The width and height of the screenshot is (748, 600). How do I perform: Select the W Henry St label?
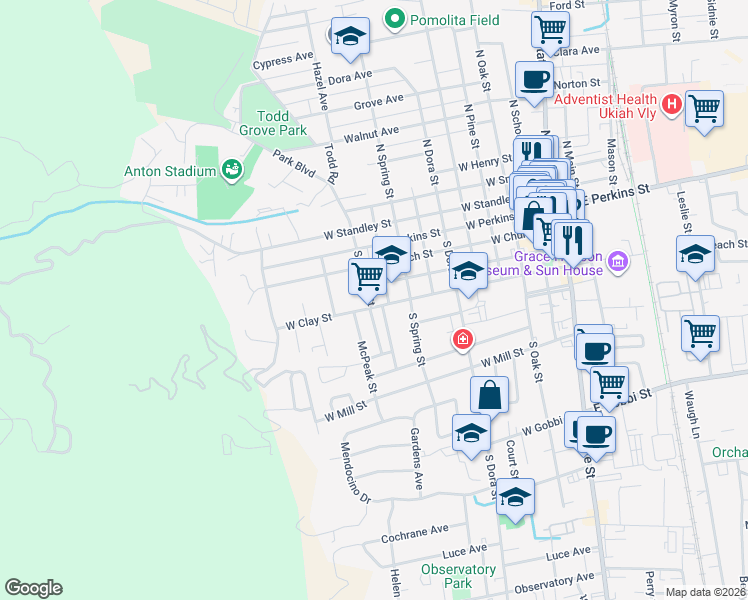tap(485, 163)
